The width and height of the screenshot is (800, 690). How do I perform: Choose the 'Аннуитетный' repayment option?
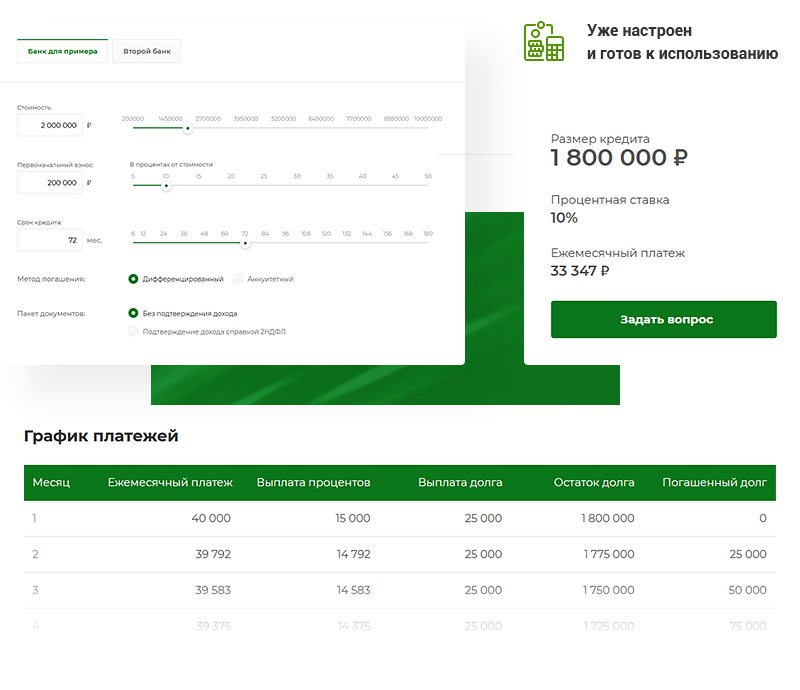238,279
